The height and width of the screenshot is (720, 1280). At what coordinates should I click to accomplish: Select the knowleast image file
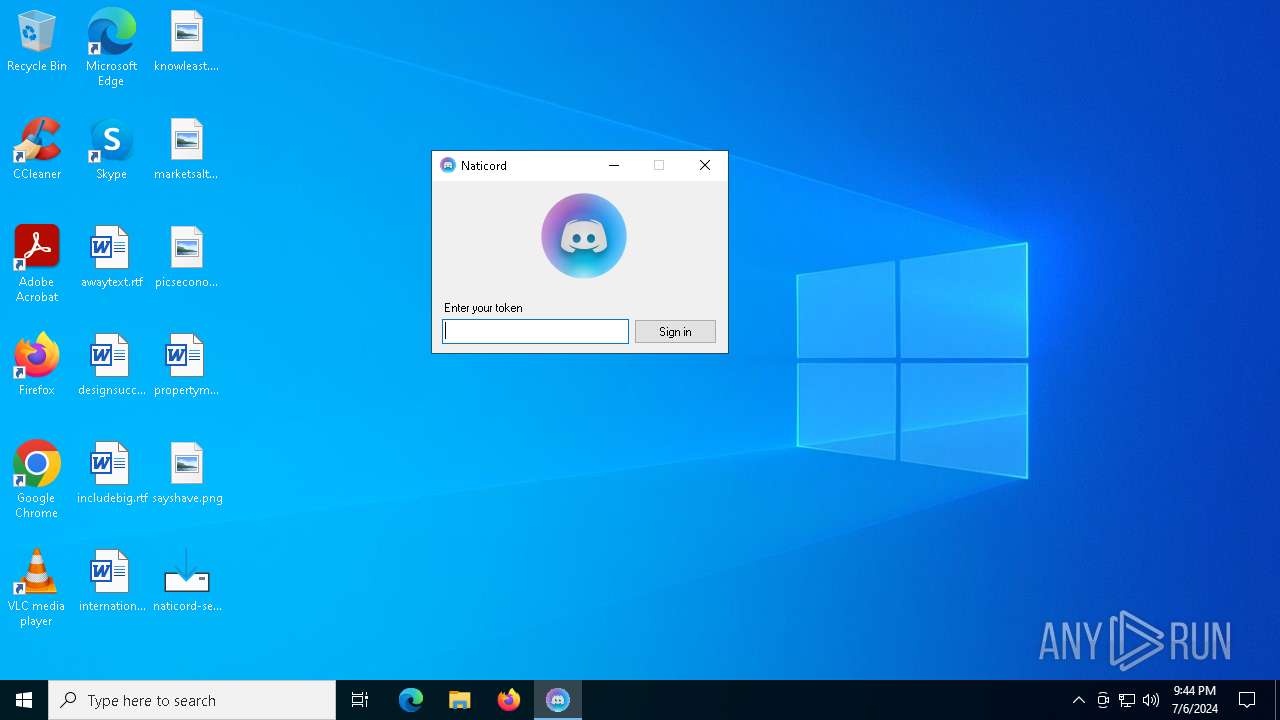tap(187, 41)
